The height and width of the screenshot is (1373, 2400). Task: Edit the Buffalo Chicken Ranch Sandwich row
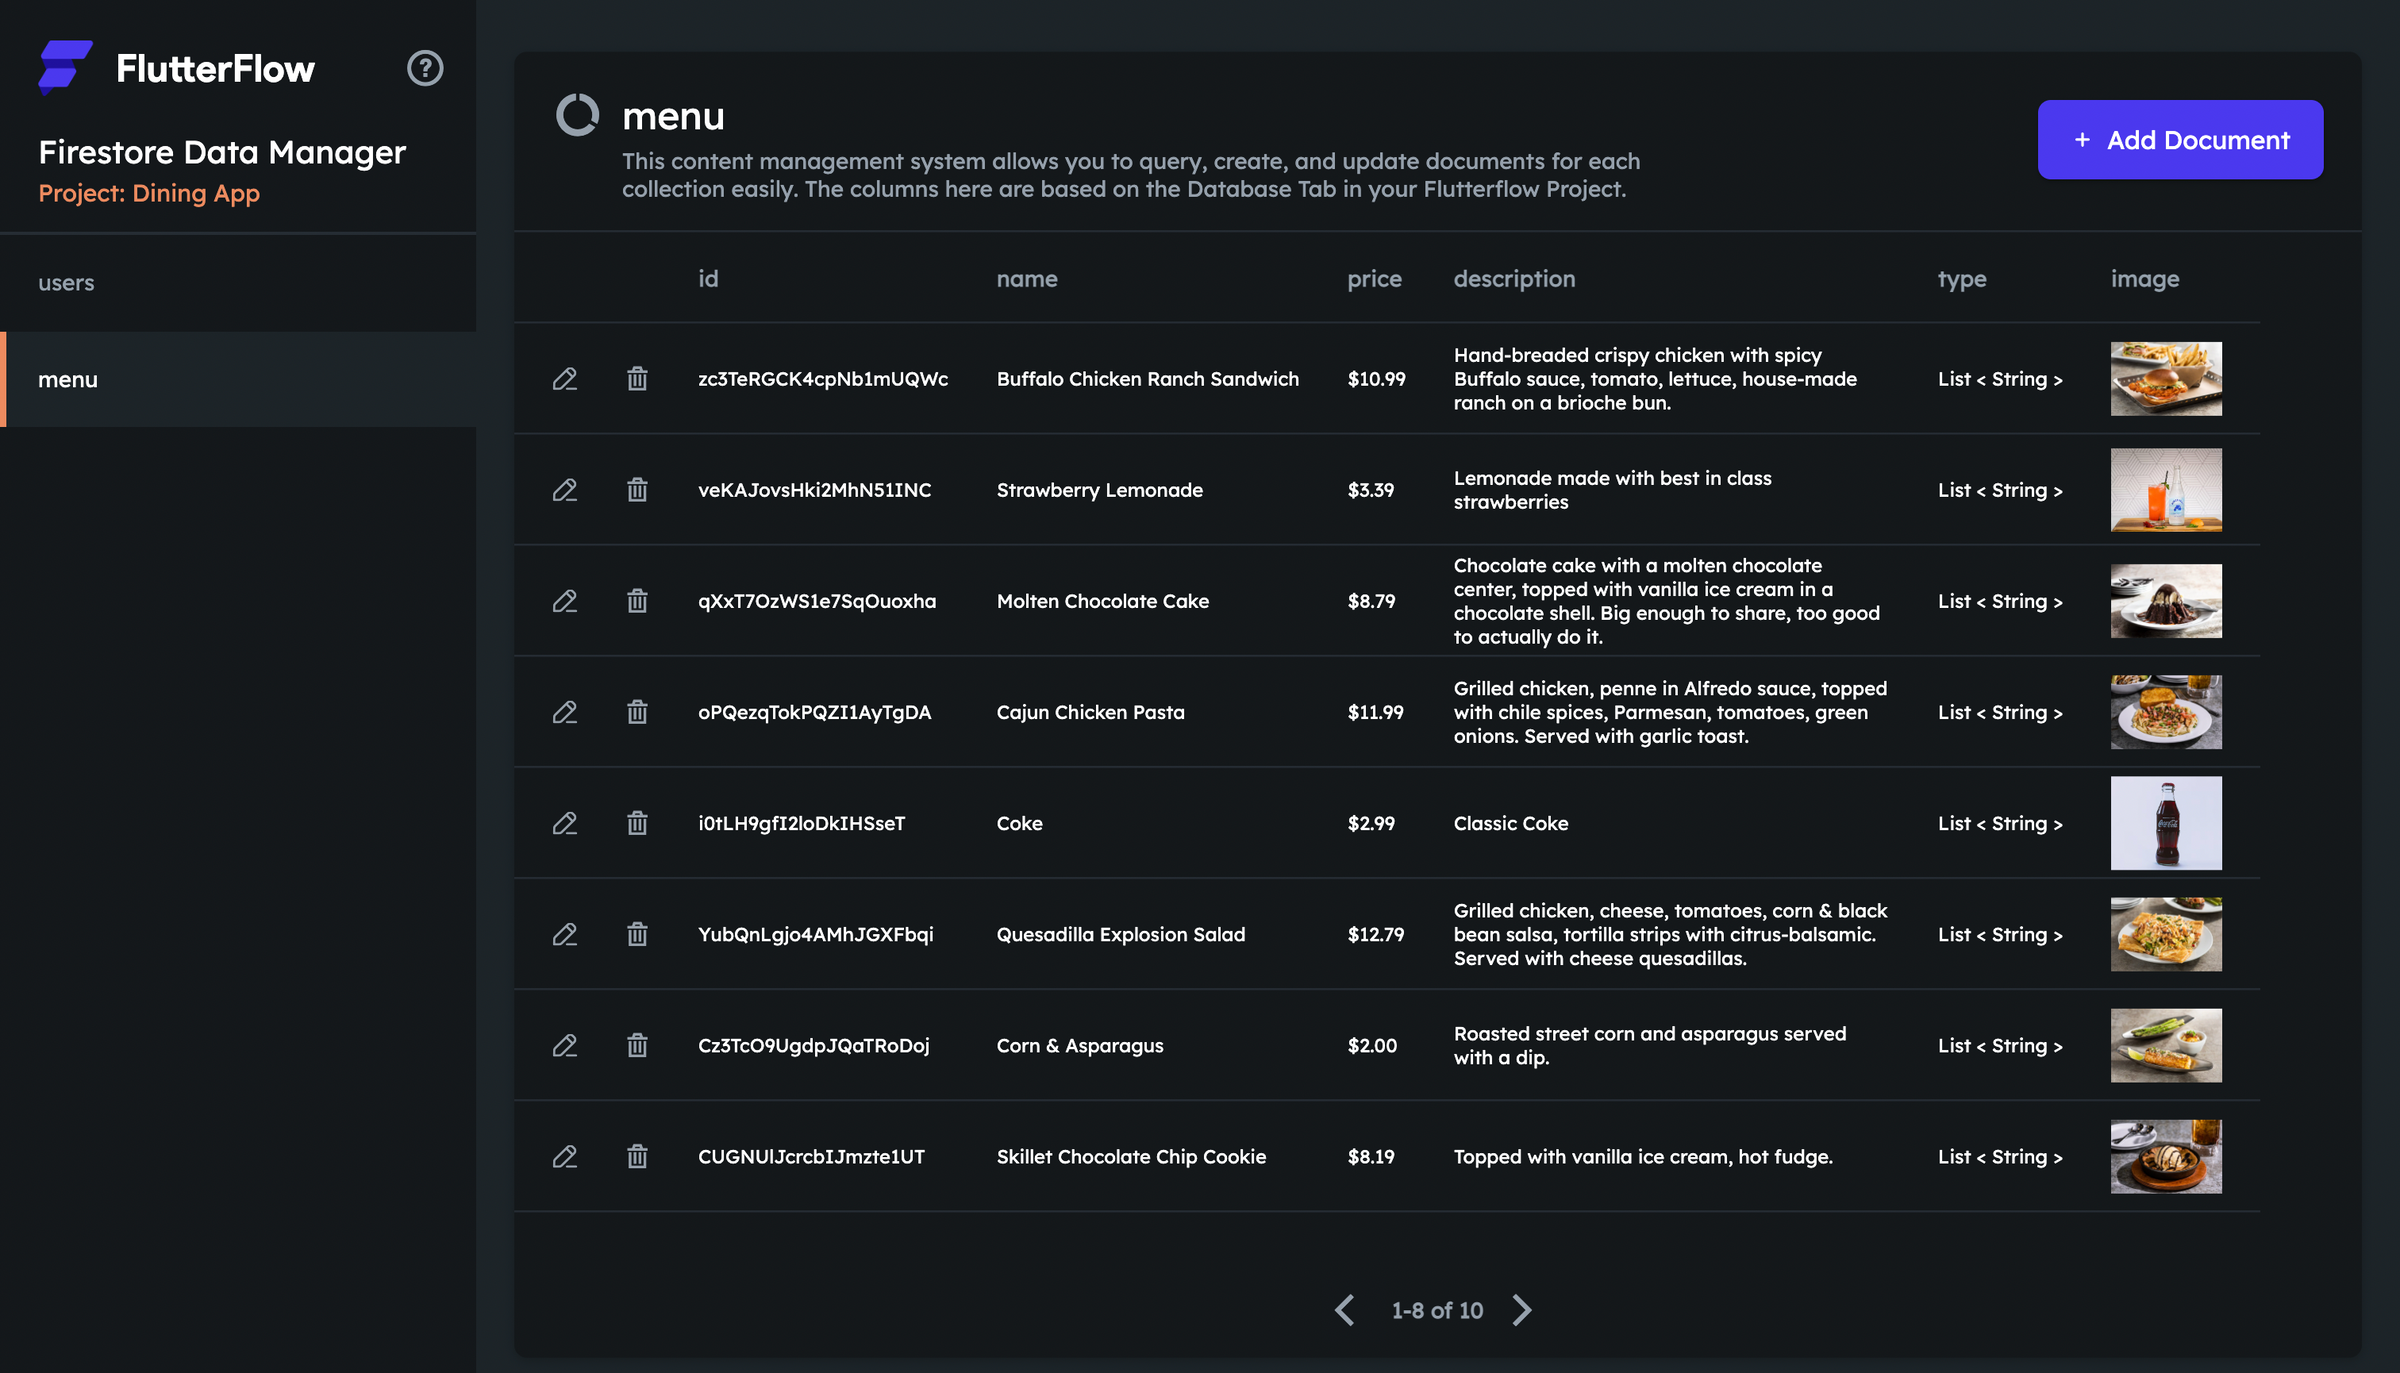[565, 379]
